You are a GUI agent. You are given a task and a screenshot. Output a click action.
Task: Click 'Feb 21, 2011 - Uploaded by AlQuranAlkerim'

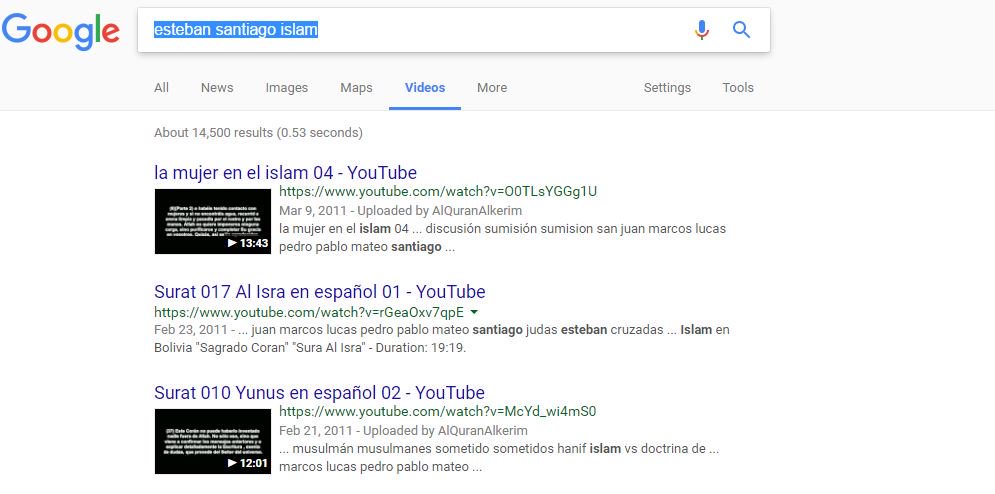point(403,430)
